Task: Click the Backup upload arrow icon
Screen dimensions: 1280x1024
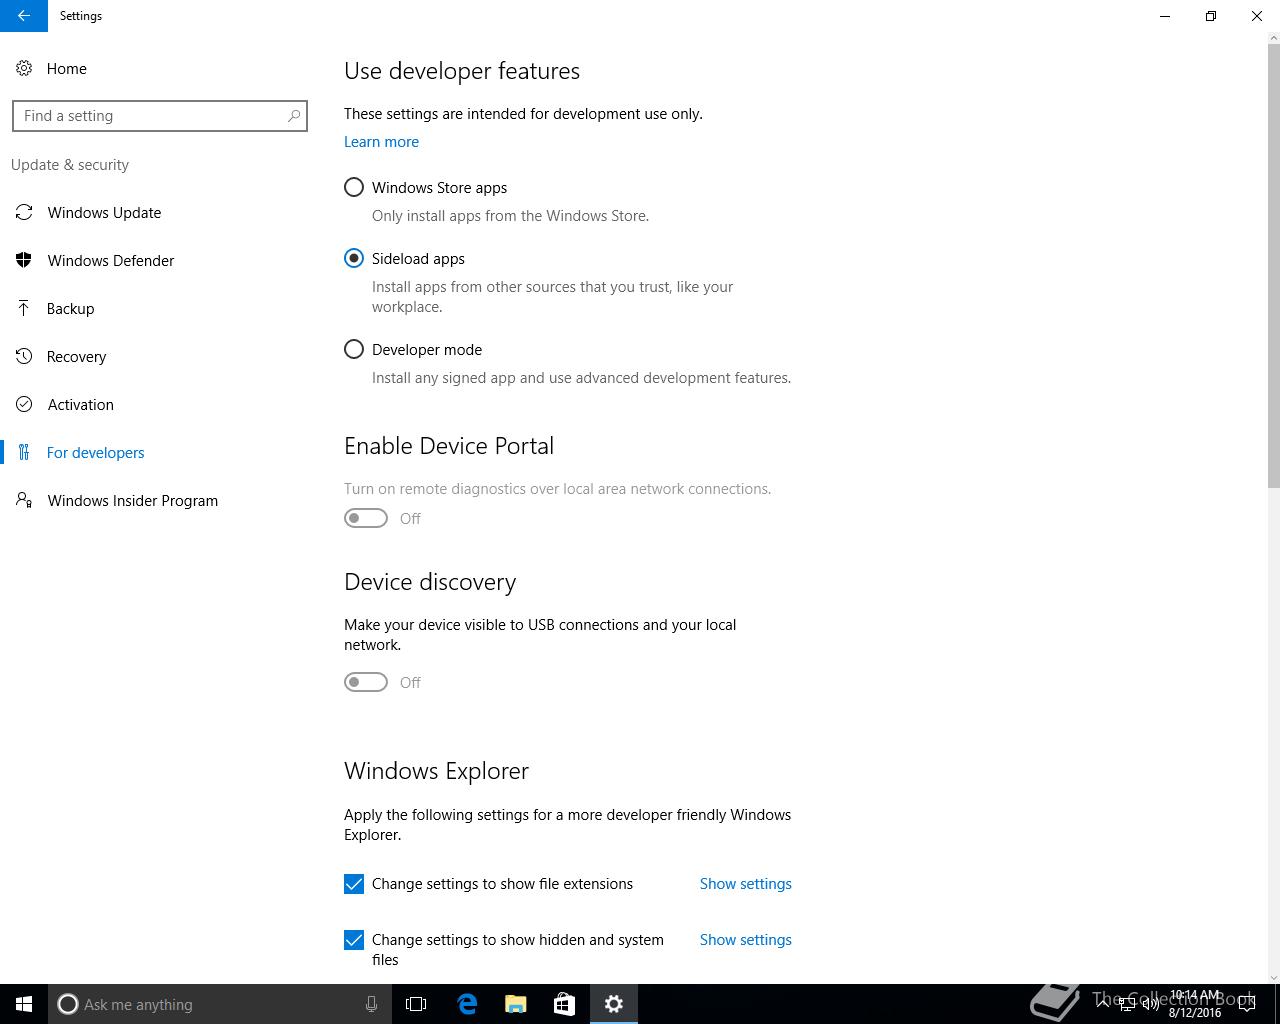Action: 24,308
